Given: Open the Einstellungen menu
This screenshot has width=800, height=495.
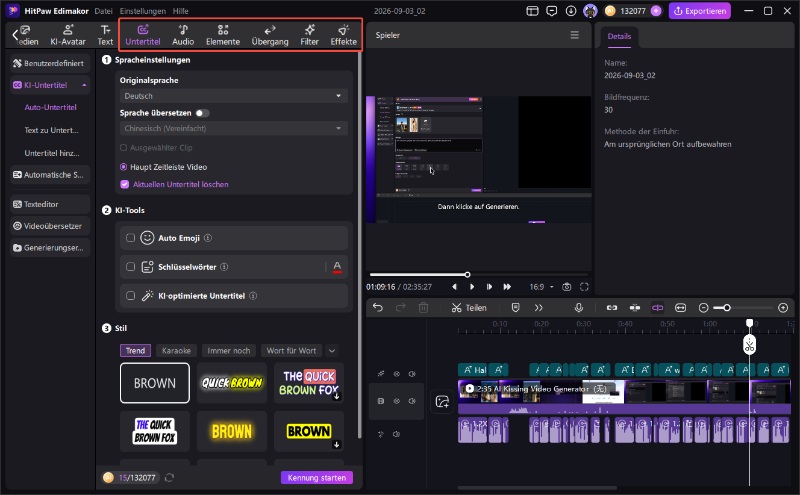Looking at the screenshot, I should (x=142, y=11).
